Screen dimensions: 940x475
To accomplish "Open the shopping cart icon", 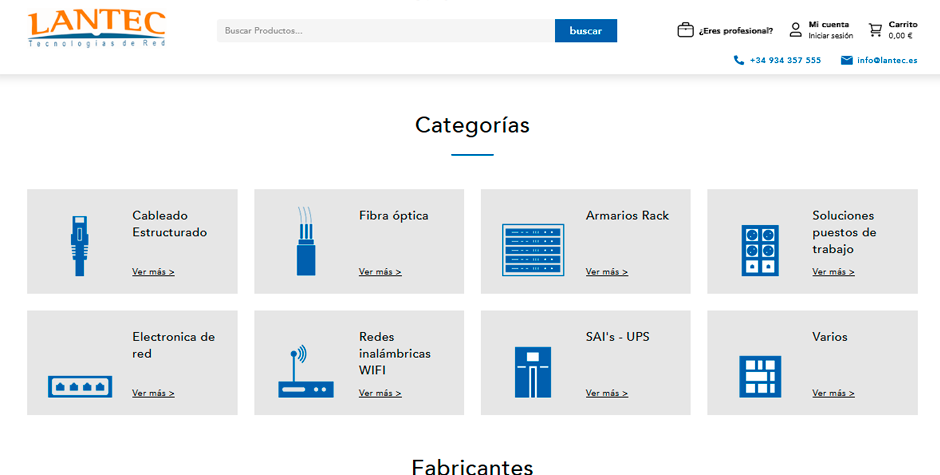I will [x=875, y=30].
